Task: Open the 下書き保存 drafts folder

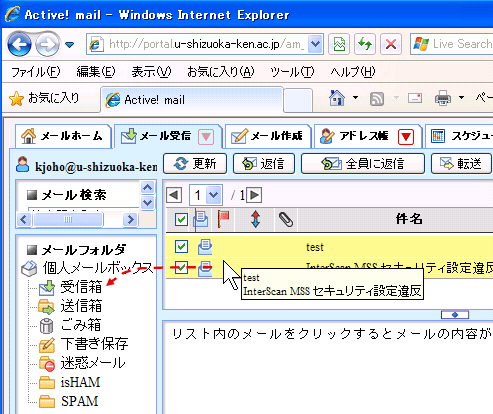Action: [94, 344]
